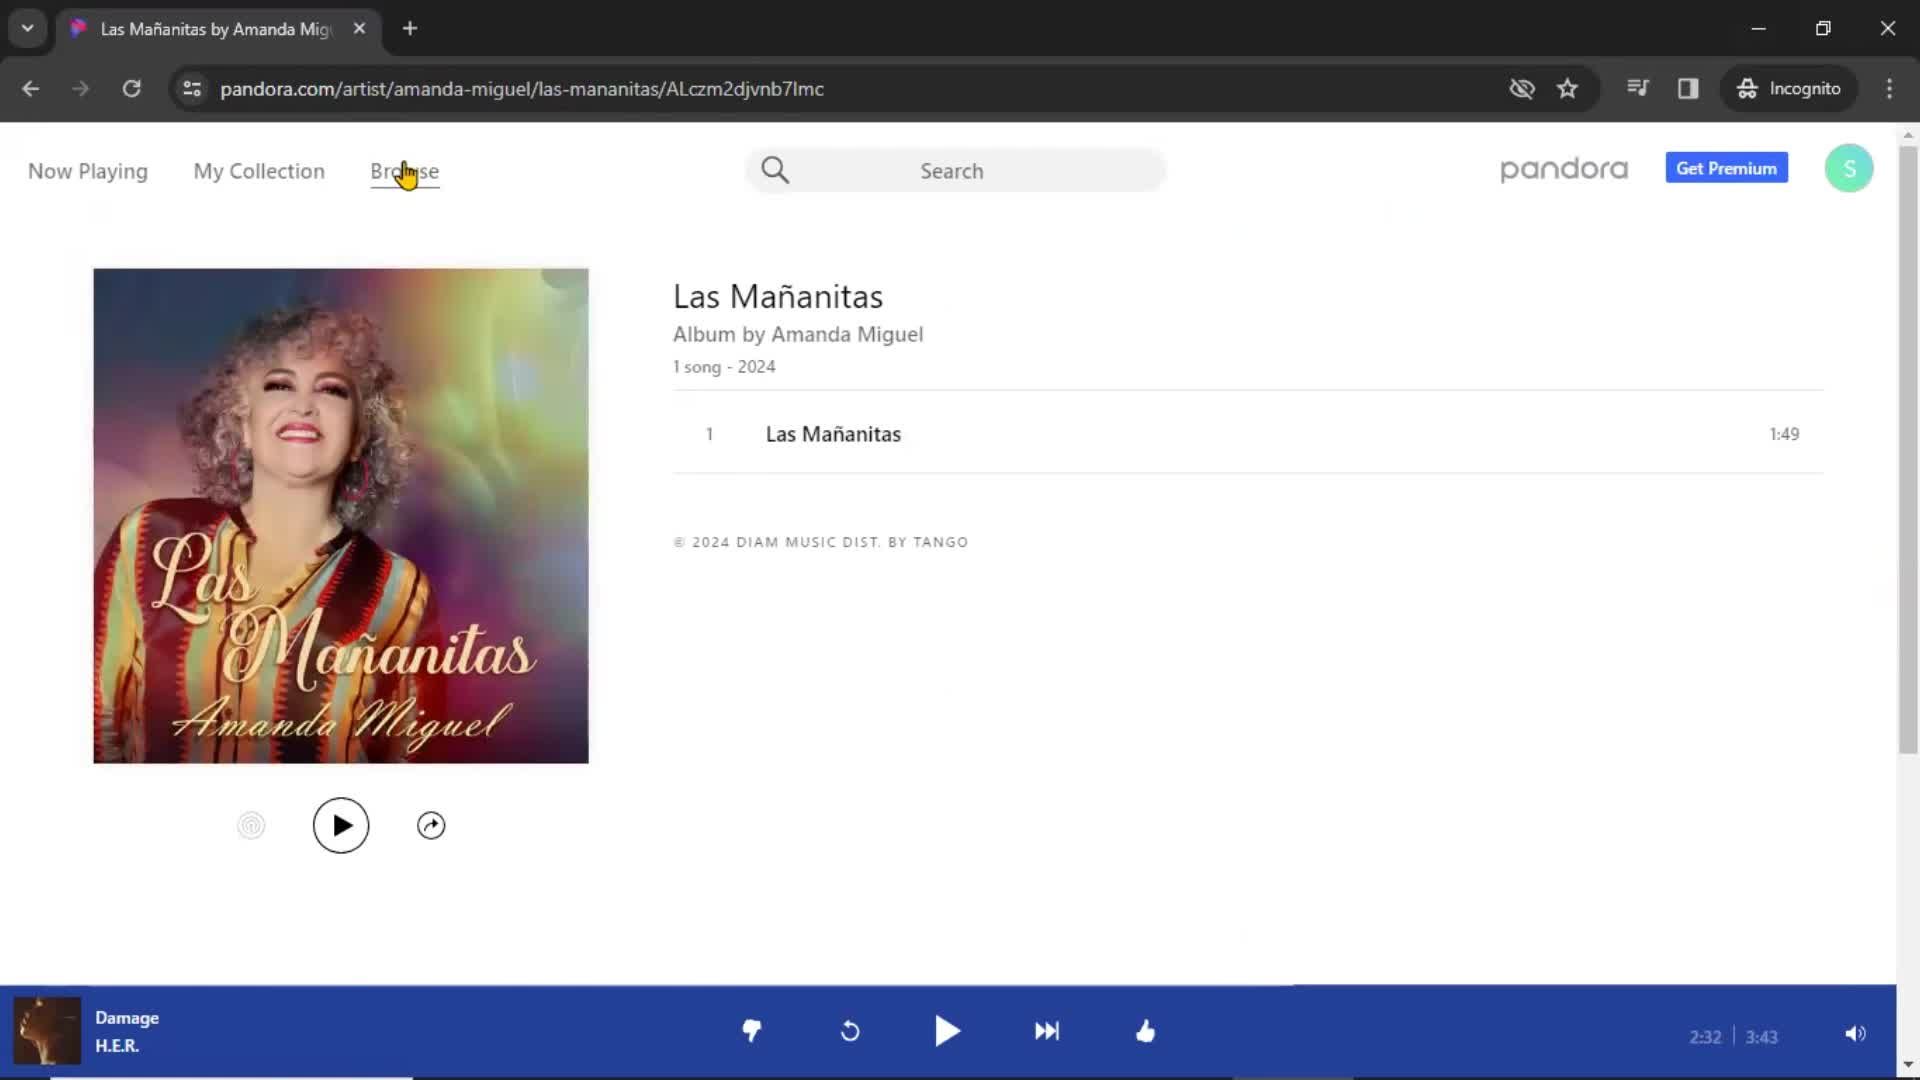Open the site information icon

pyautogui.click(x=191, y=88)
